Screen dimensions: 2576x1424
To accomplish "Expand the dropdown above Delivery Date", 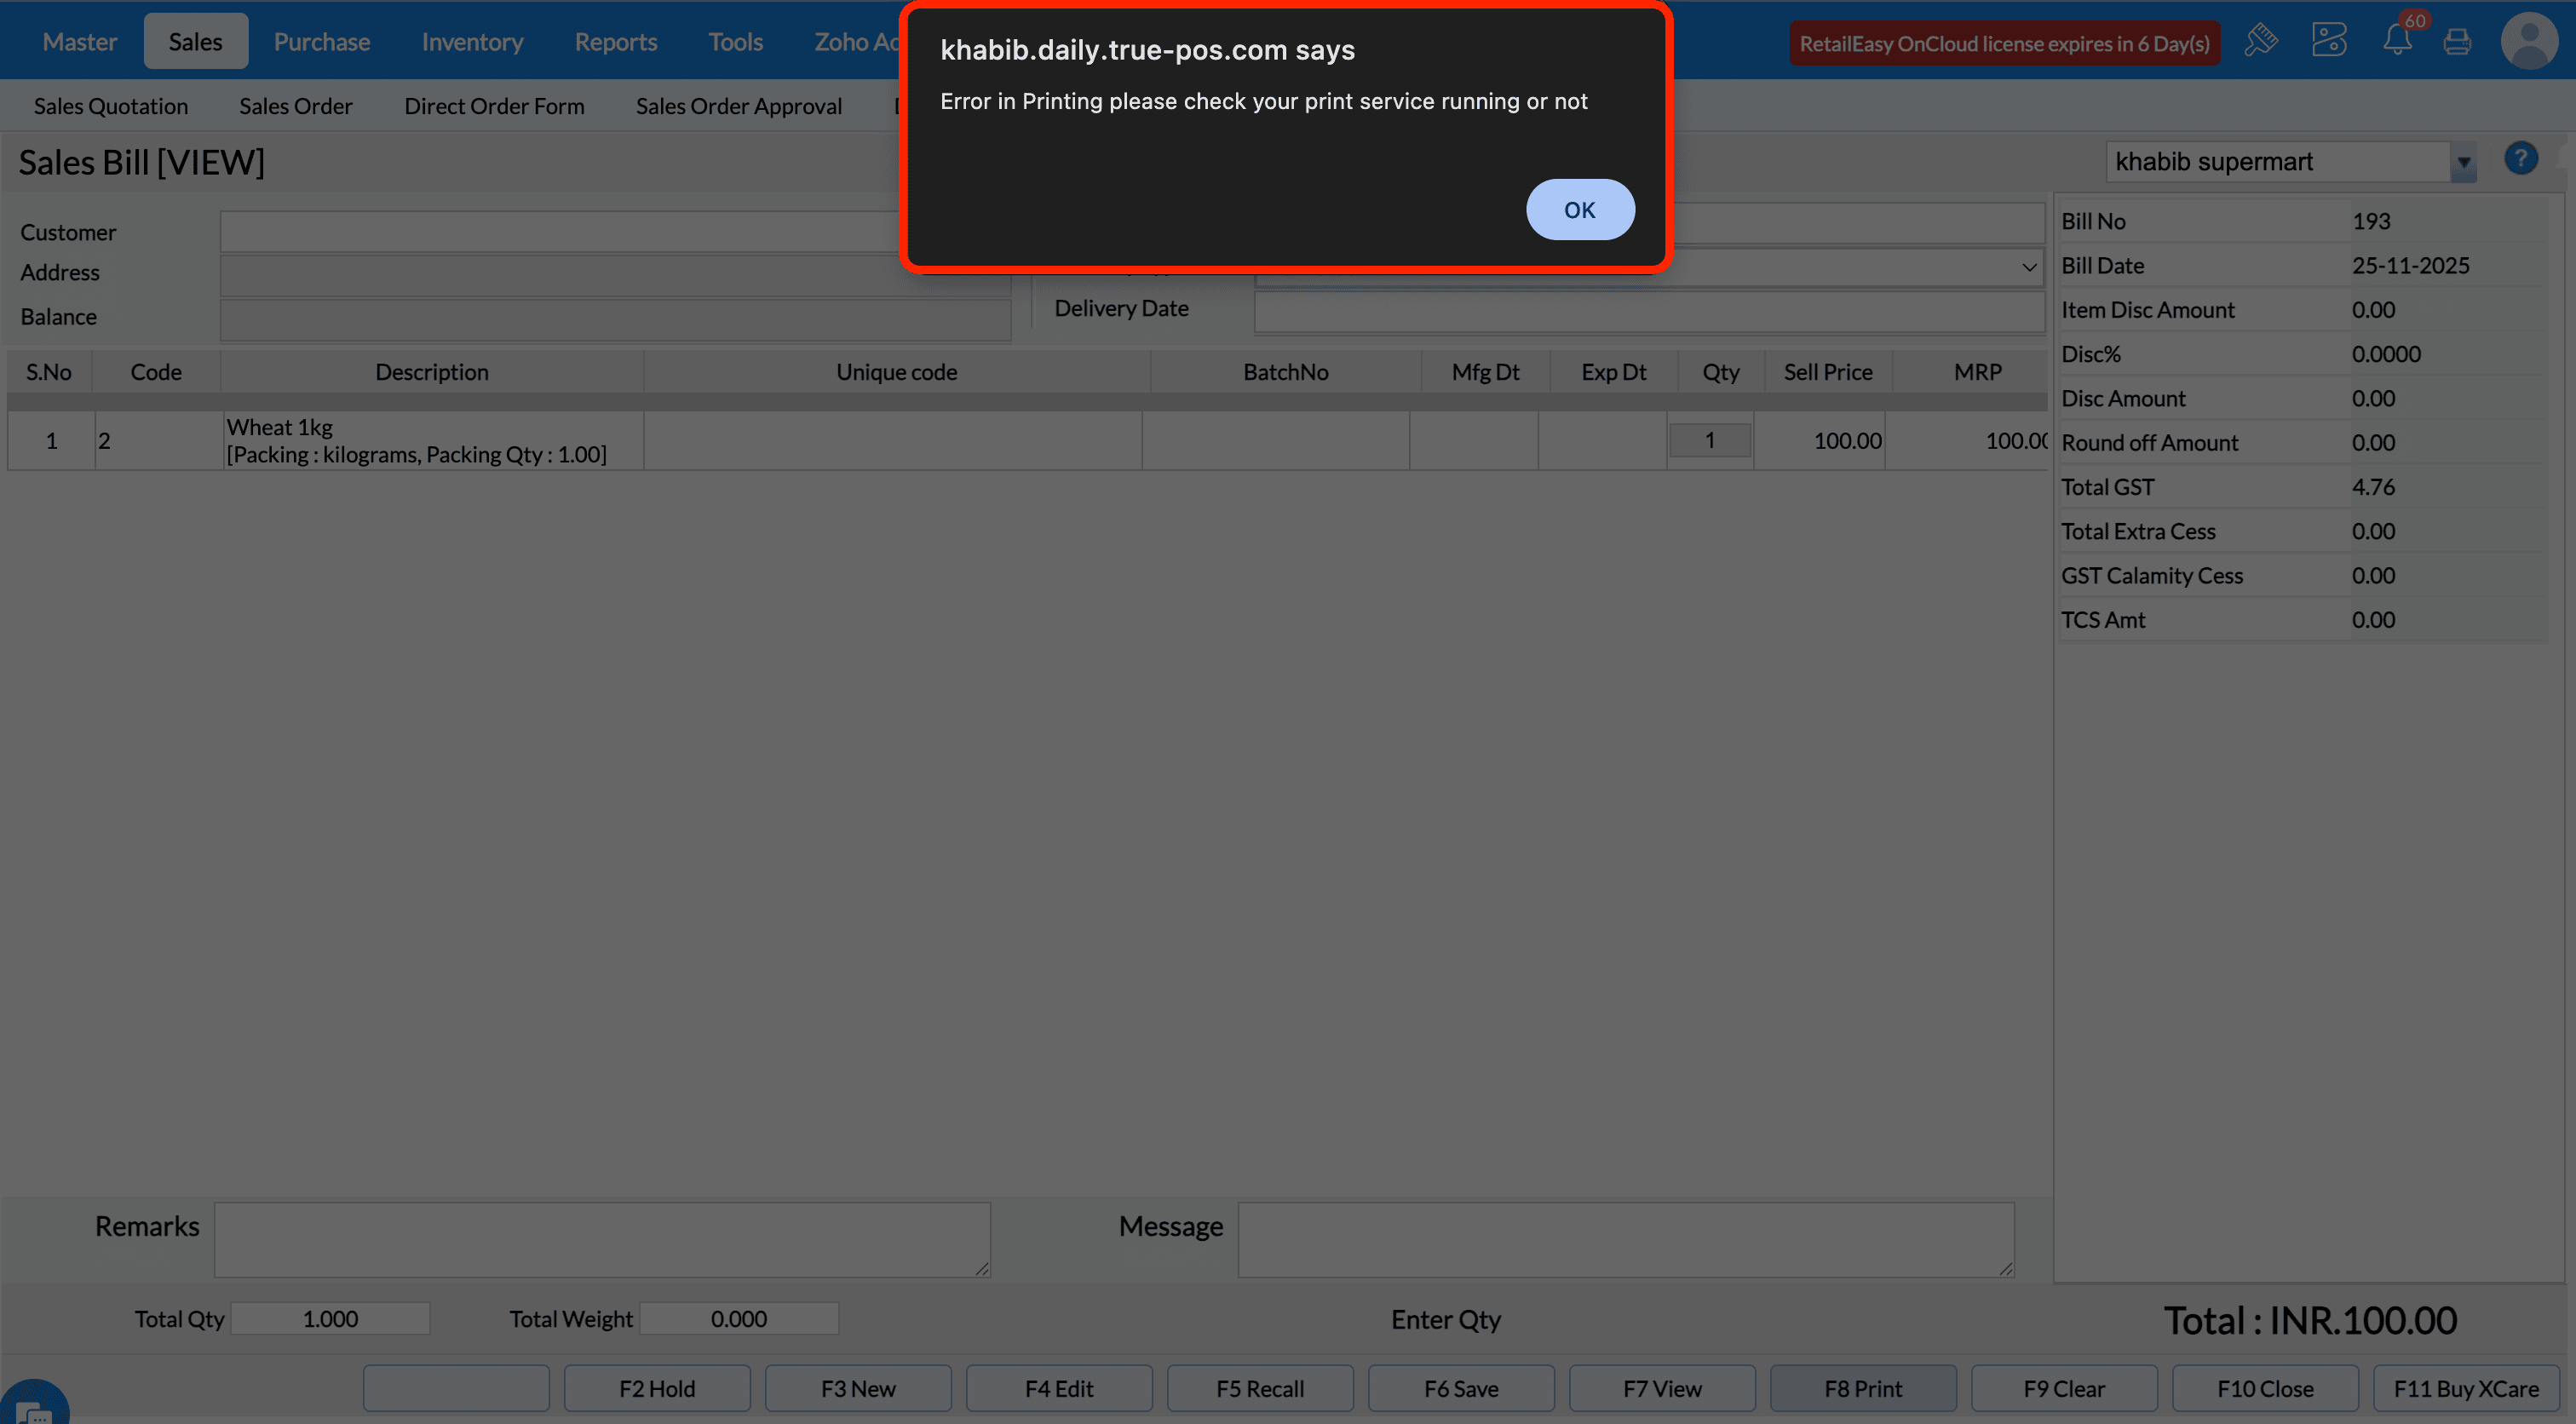I will pyautogui.click(x=2028, y=267).
